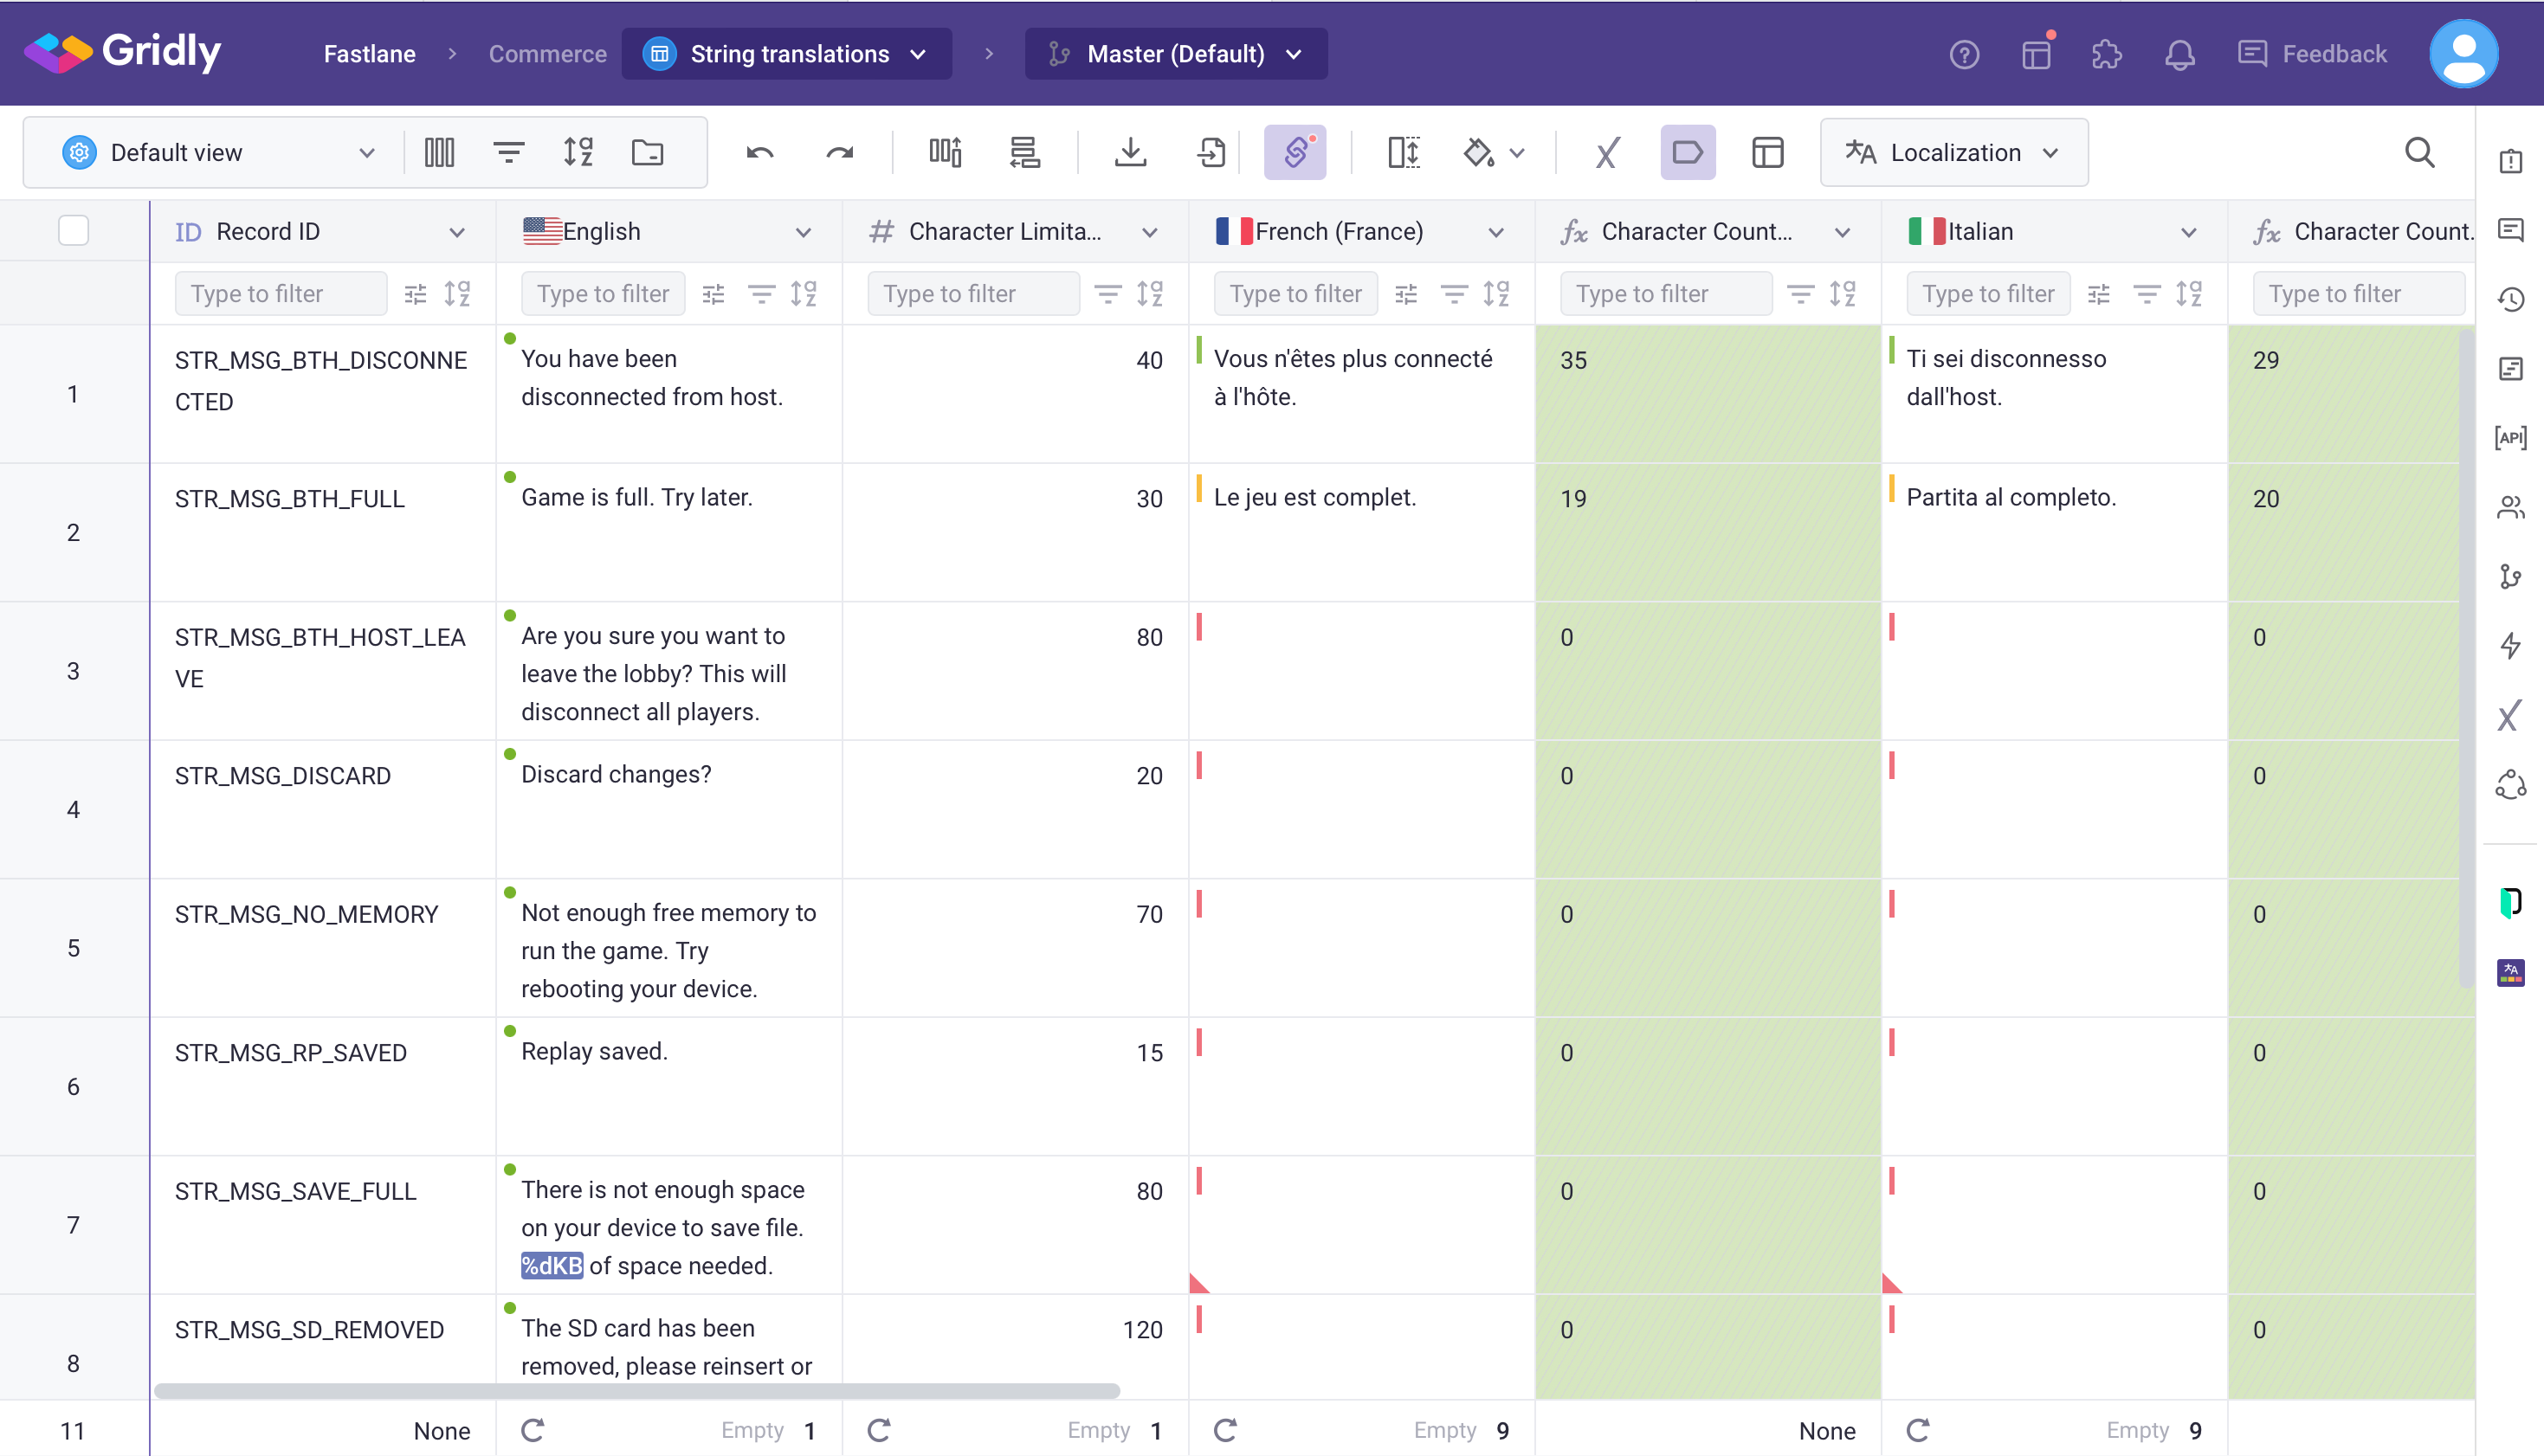Screen dimensions: 2544x1456
Task: Open the search magnifier icon
Action: (x=2419, y=153)
